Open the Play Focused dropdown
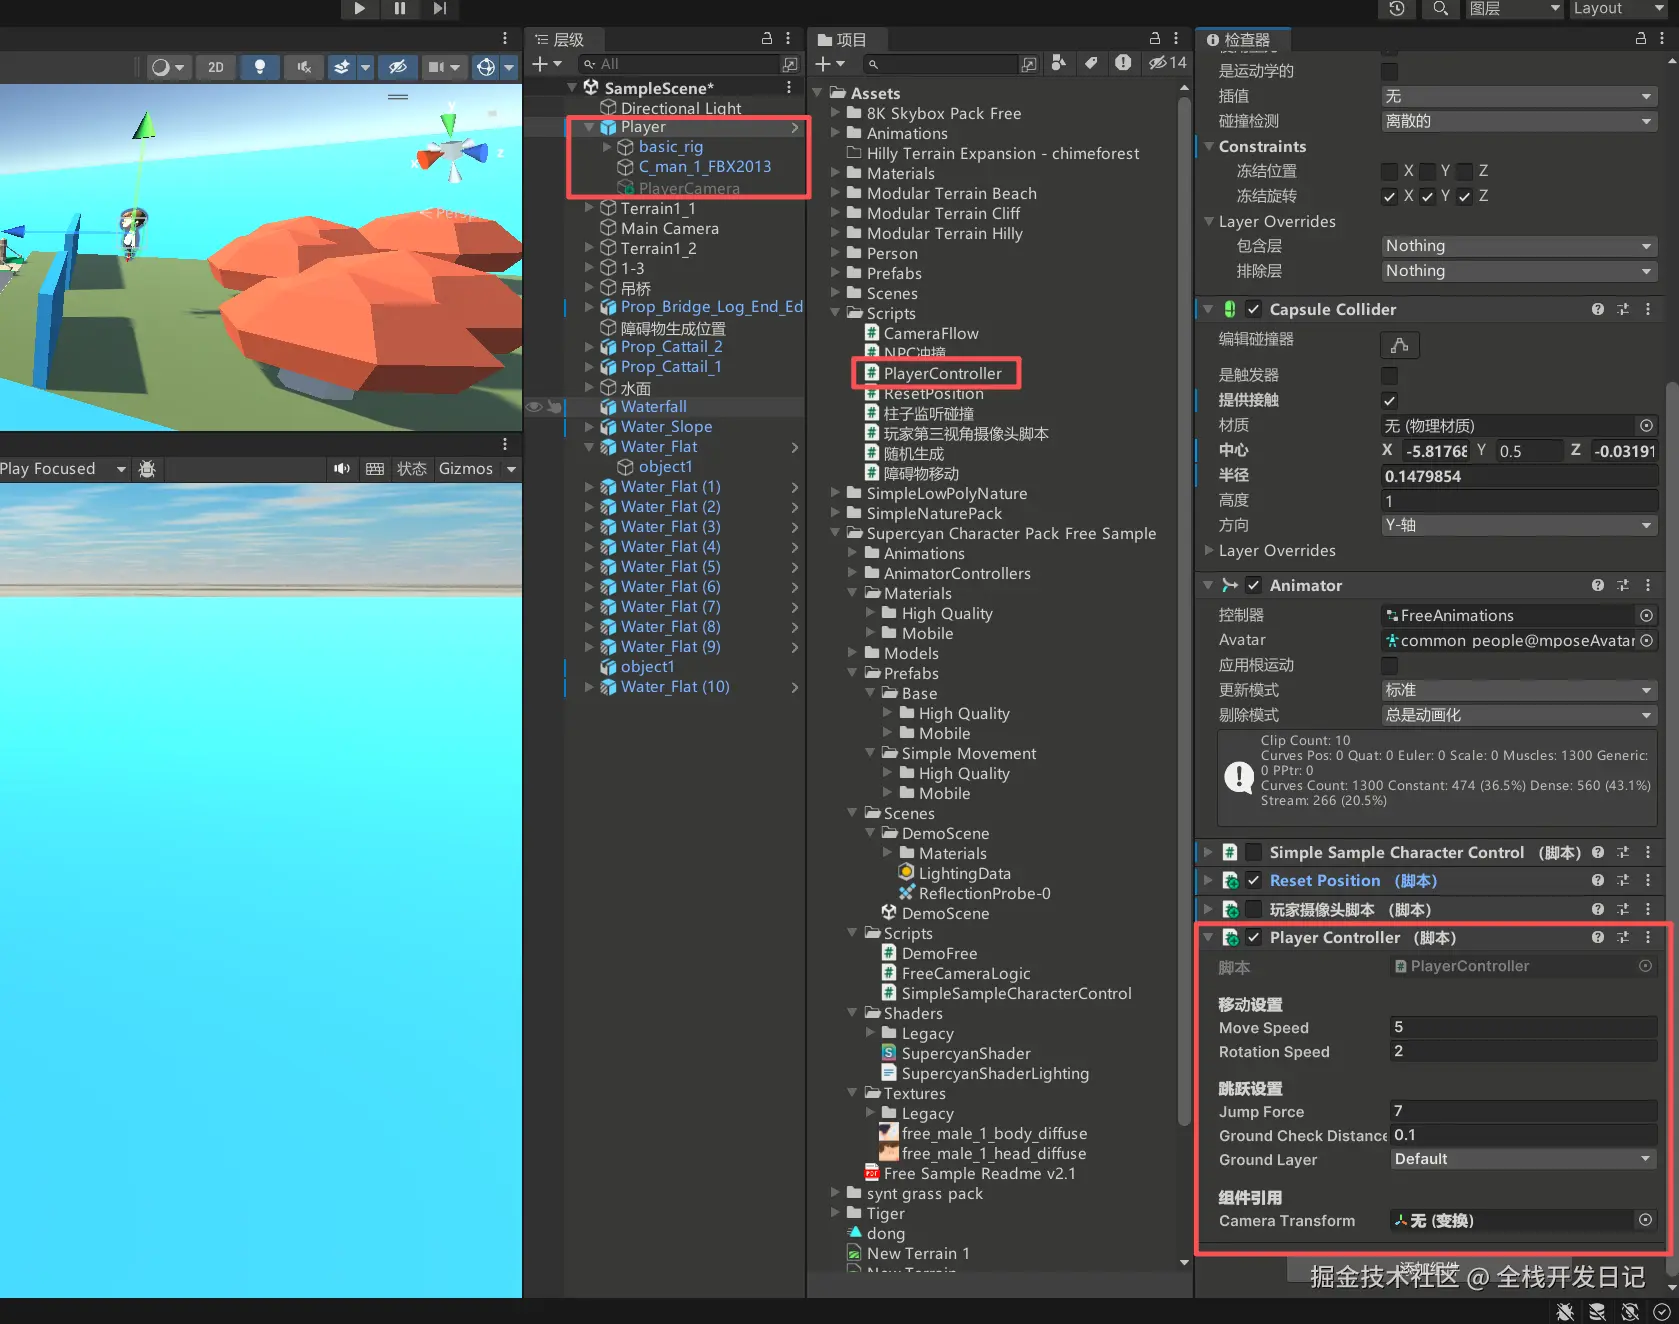Image resolution: width=1679 pixels, height=1324 pixels. 64,469
